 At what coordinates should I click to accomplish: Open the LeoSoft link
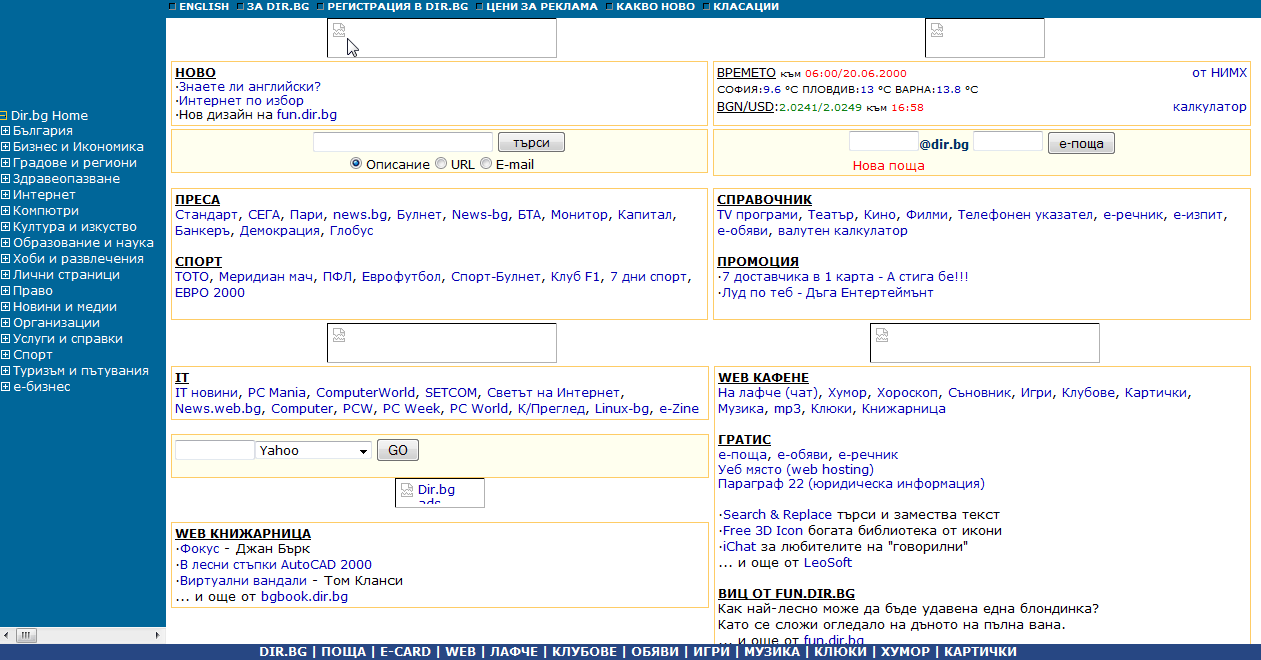(x=828, y=563)
